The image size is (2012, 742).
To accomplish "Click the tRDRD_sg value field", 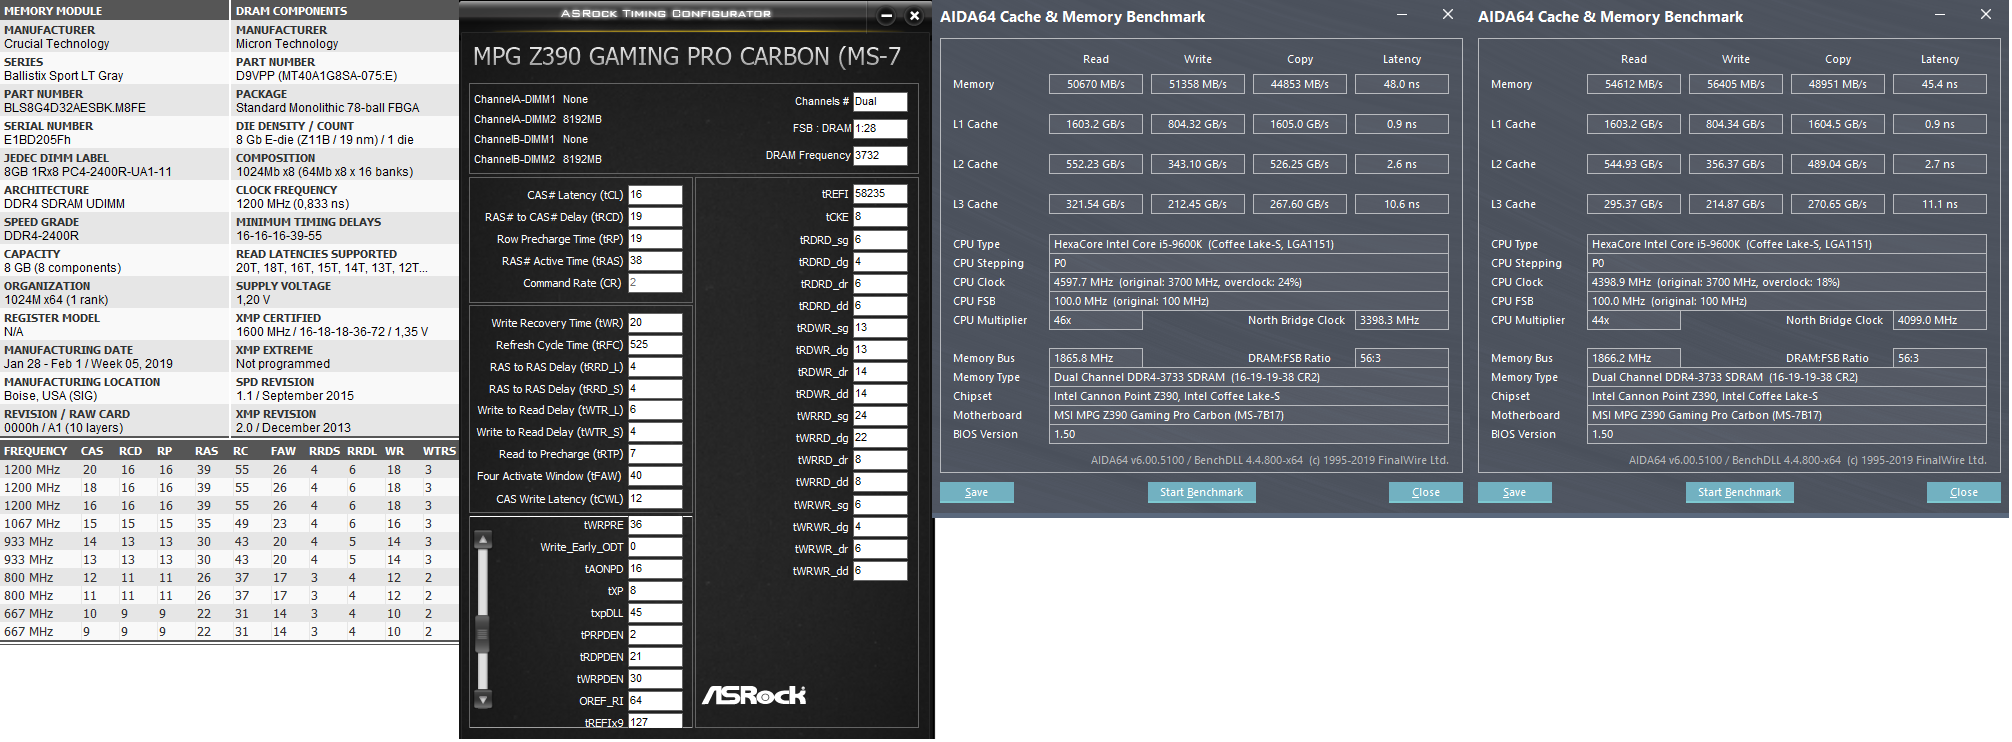I will pos(880,240).
